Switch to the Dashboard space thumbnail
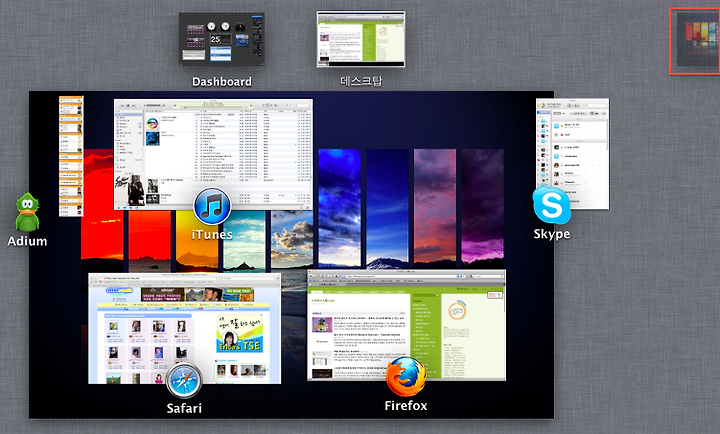The height and width of the screenshot is (434, 720). pos(221,39)
